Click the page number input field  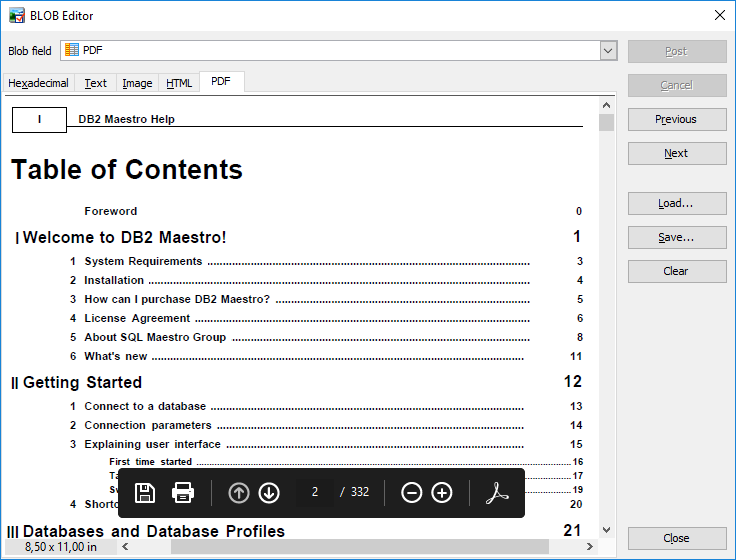[315, 493]
